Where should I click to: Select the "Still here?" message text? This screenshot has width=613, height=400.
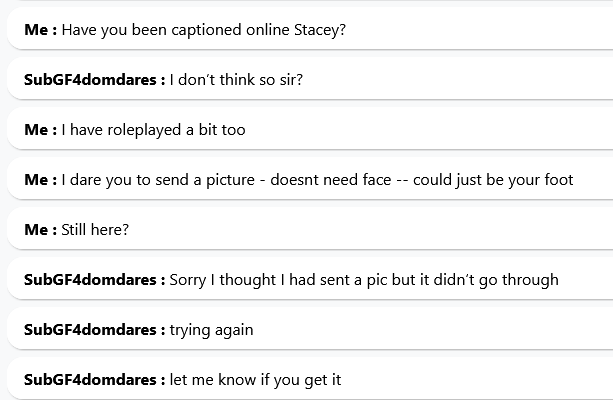pos(95,230)
